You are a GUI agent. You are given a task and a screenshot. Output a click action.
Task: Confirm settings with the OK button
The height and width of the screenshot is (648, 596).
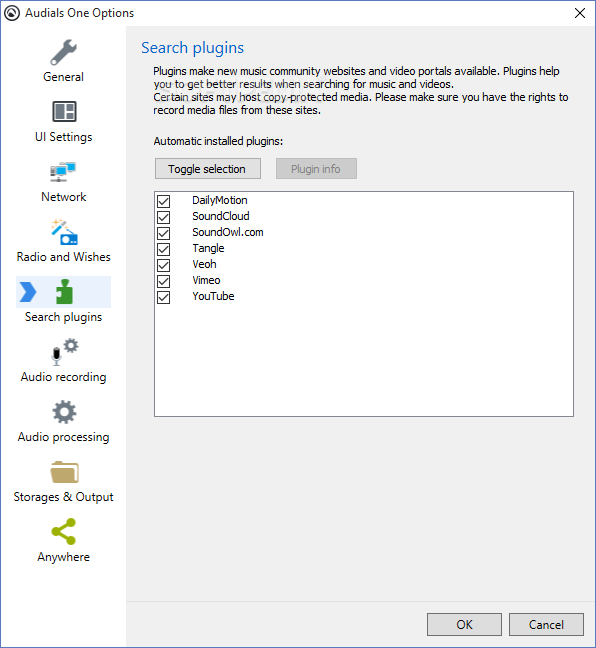(464, 624)
